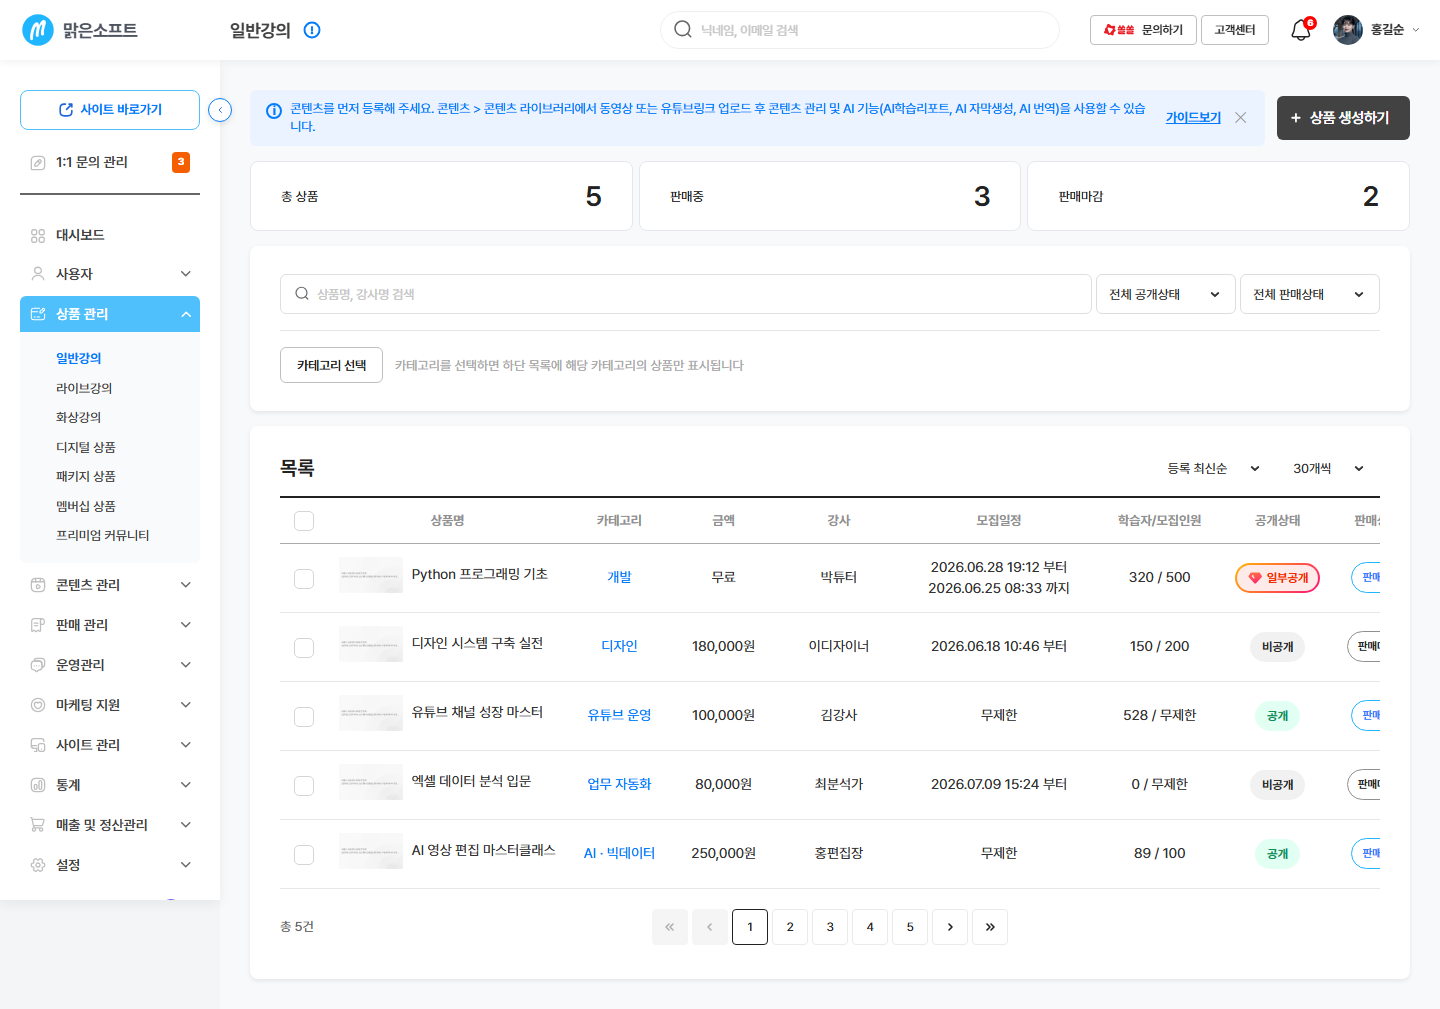Go to the next page arrow
Viewport: 1440px width, 1009px height.
950,927
